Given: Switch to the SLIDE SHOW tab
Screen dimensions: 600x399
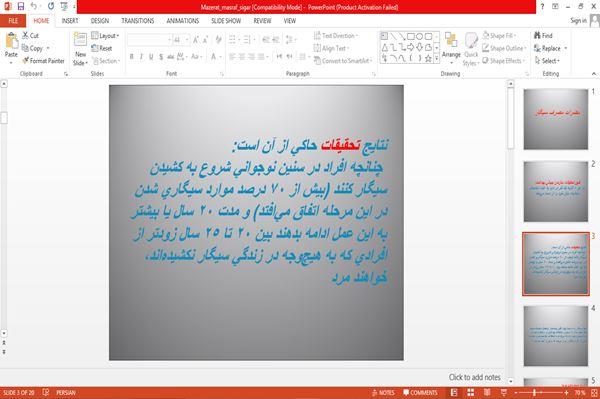Looking at the screenshot, I should [x=226, y=21].
